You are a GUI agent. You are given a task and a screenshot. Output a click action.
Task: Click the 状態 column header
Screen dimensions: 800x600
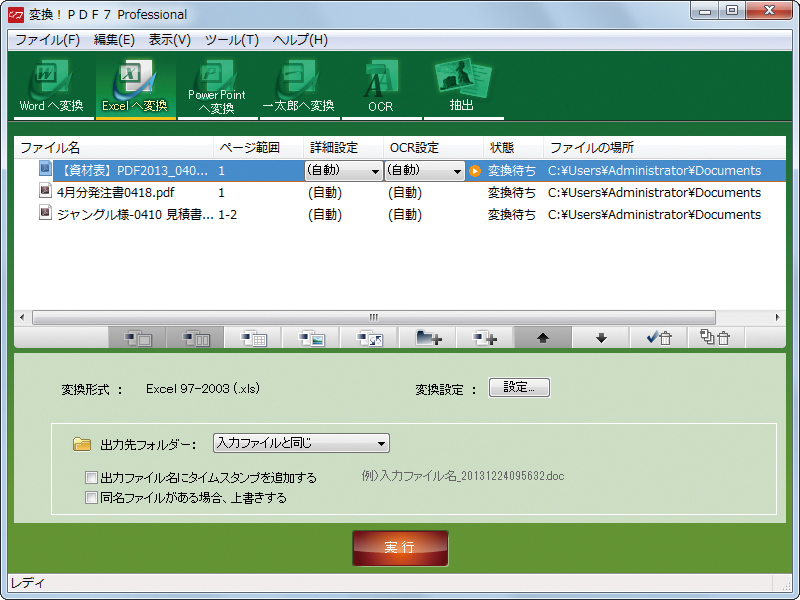pyautogui.click(x=513, y=148)
